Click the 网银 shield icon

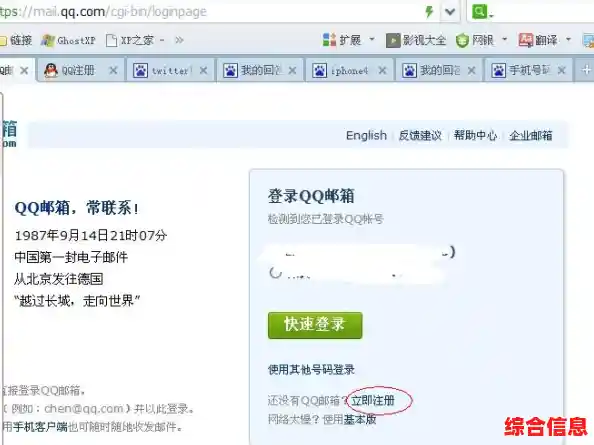[x=462, y=40]
